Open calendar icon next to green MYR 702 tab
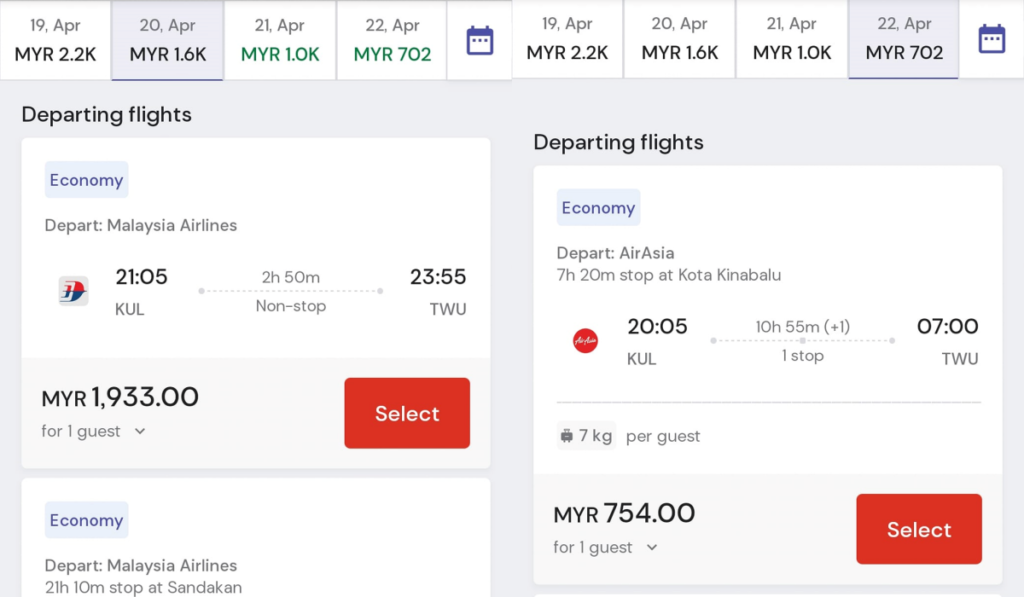The height and width of the screenshot is (597, 1024). coord(480,40)
